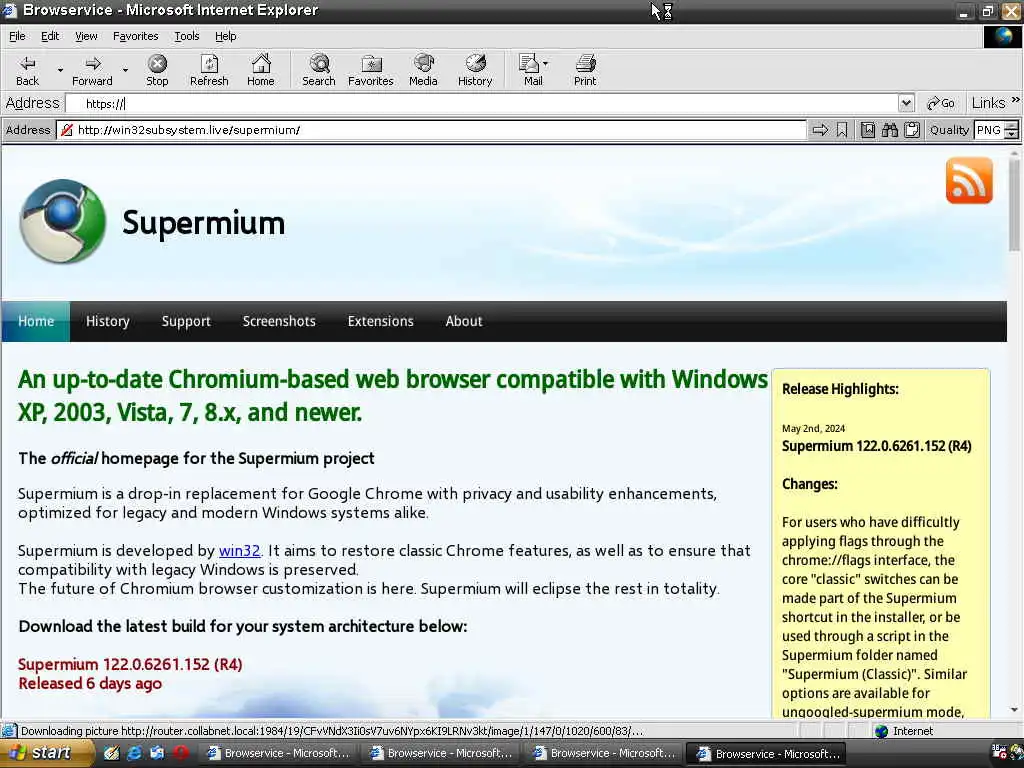Click the "Released 6 days ago" text
This screenshot has width=1024, height=768.
click(x=90, y=684)
